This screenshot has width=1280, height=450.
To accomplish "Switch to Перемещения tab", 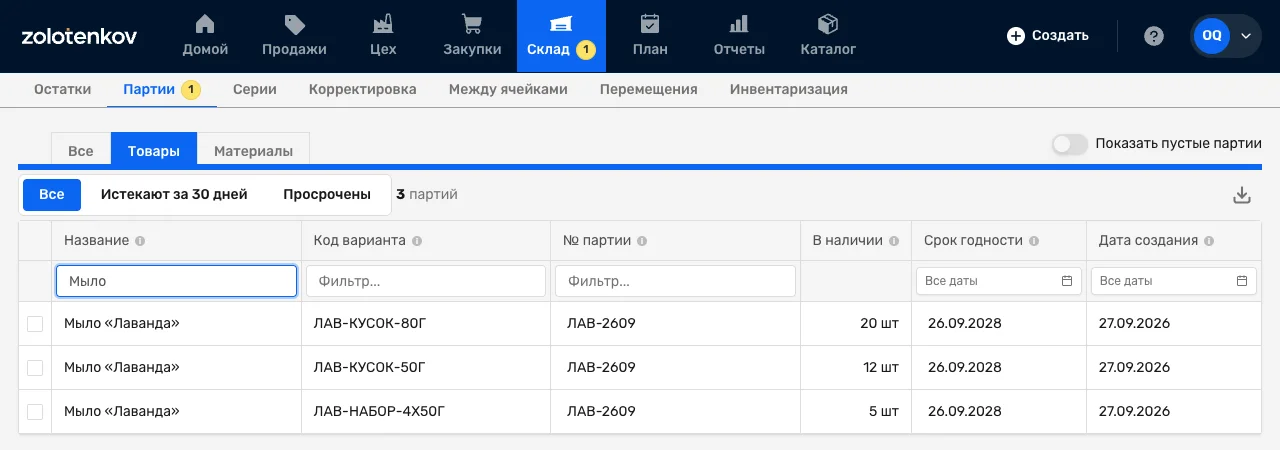I will (x=649, y=89).
